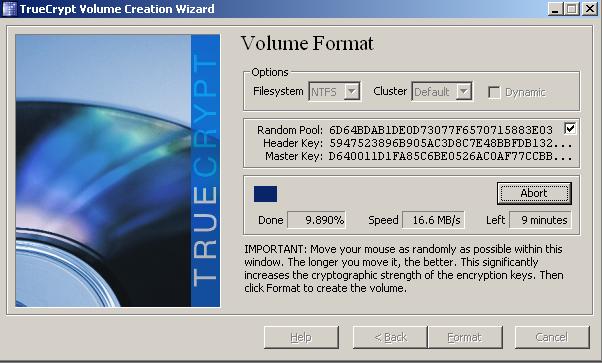The height and width of the screenshot is (363, 602).
Task: Abort the volume formatting
Action: coord(534,193)
